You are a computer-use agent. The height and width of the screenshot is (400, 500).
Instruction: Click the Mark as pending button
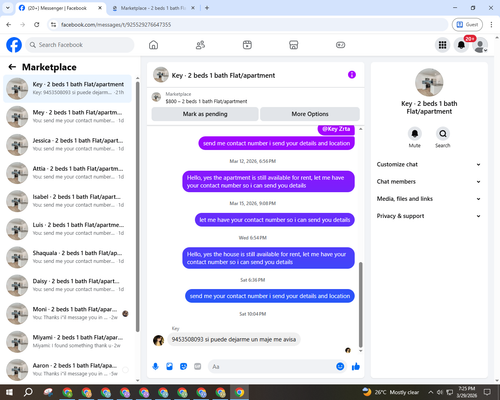click(x=205, y=114)
